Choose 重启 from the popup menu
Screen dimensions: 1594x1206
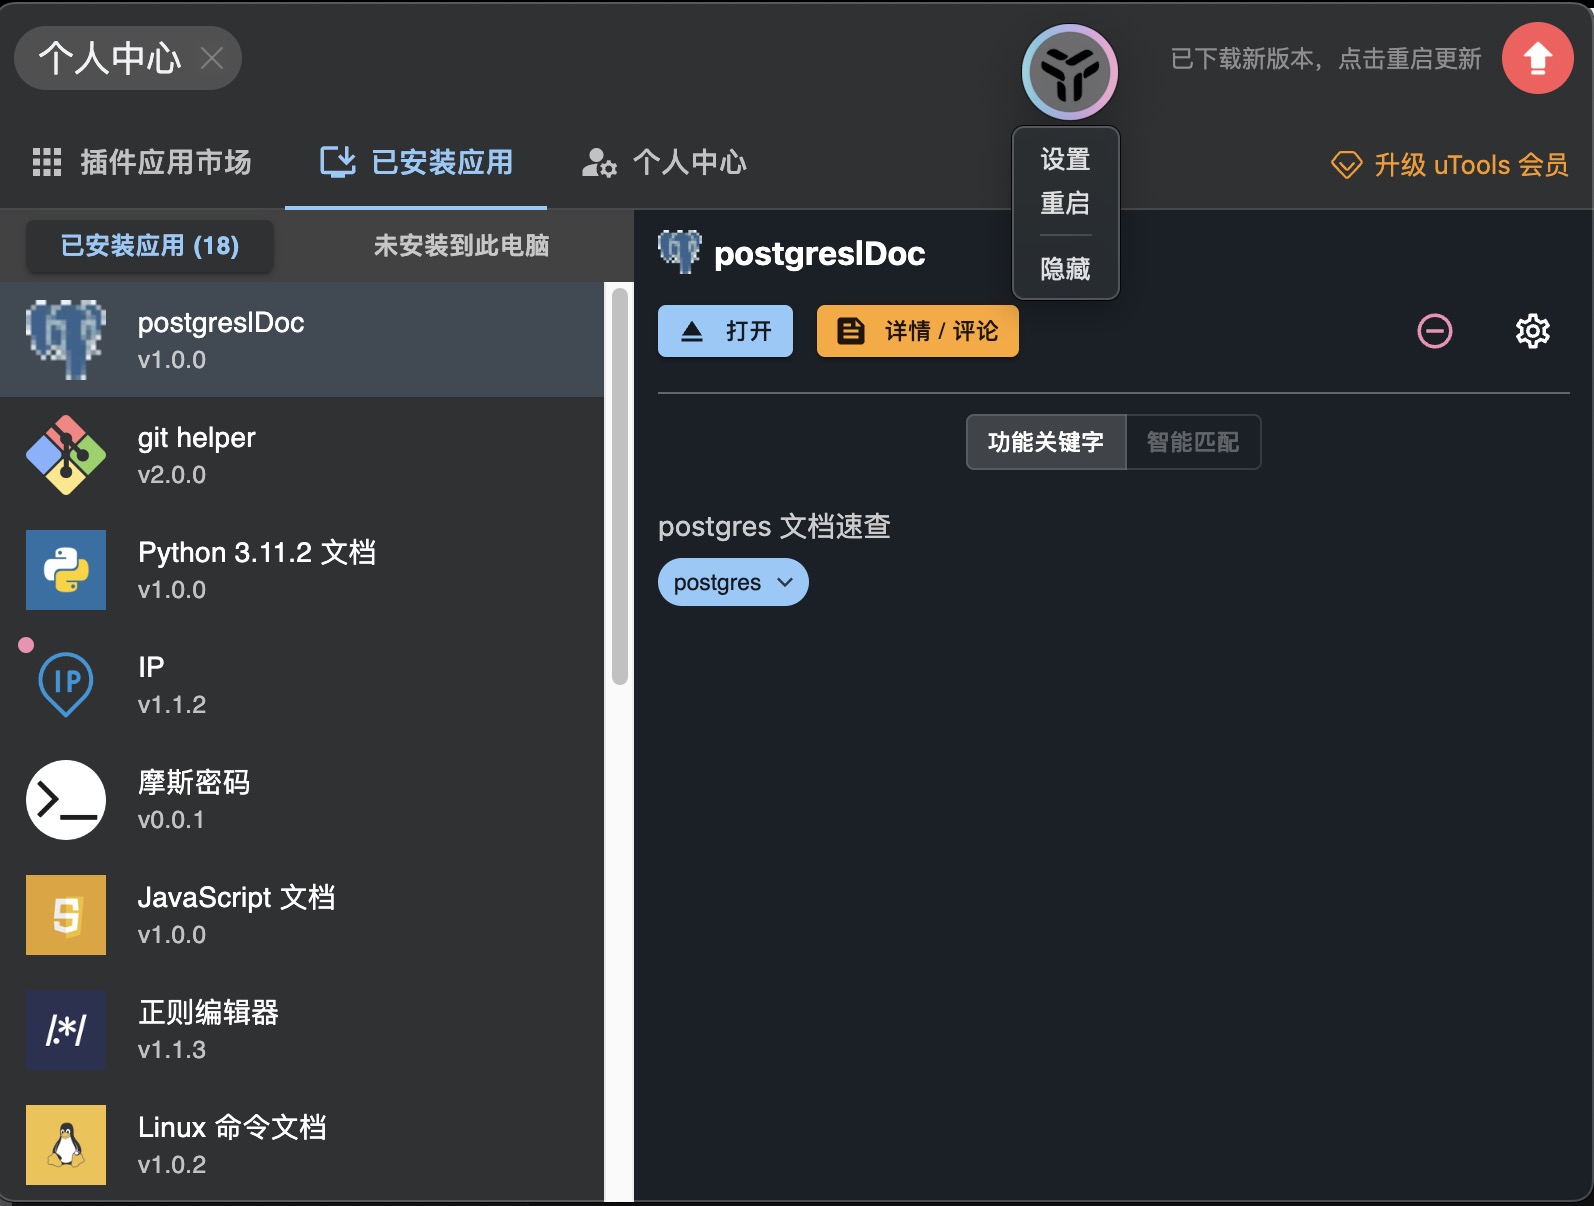click(x=1065, y=203)
